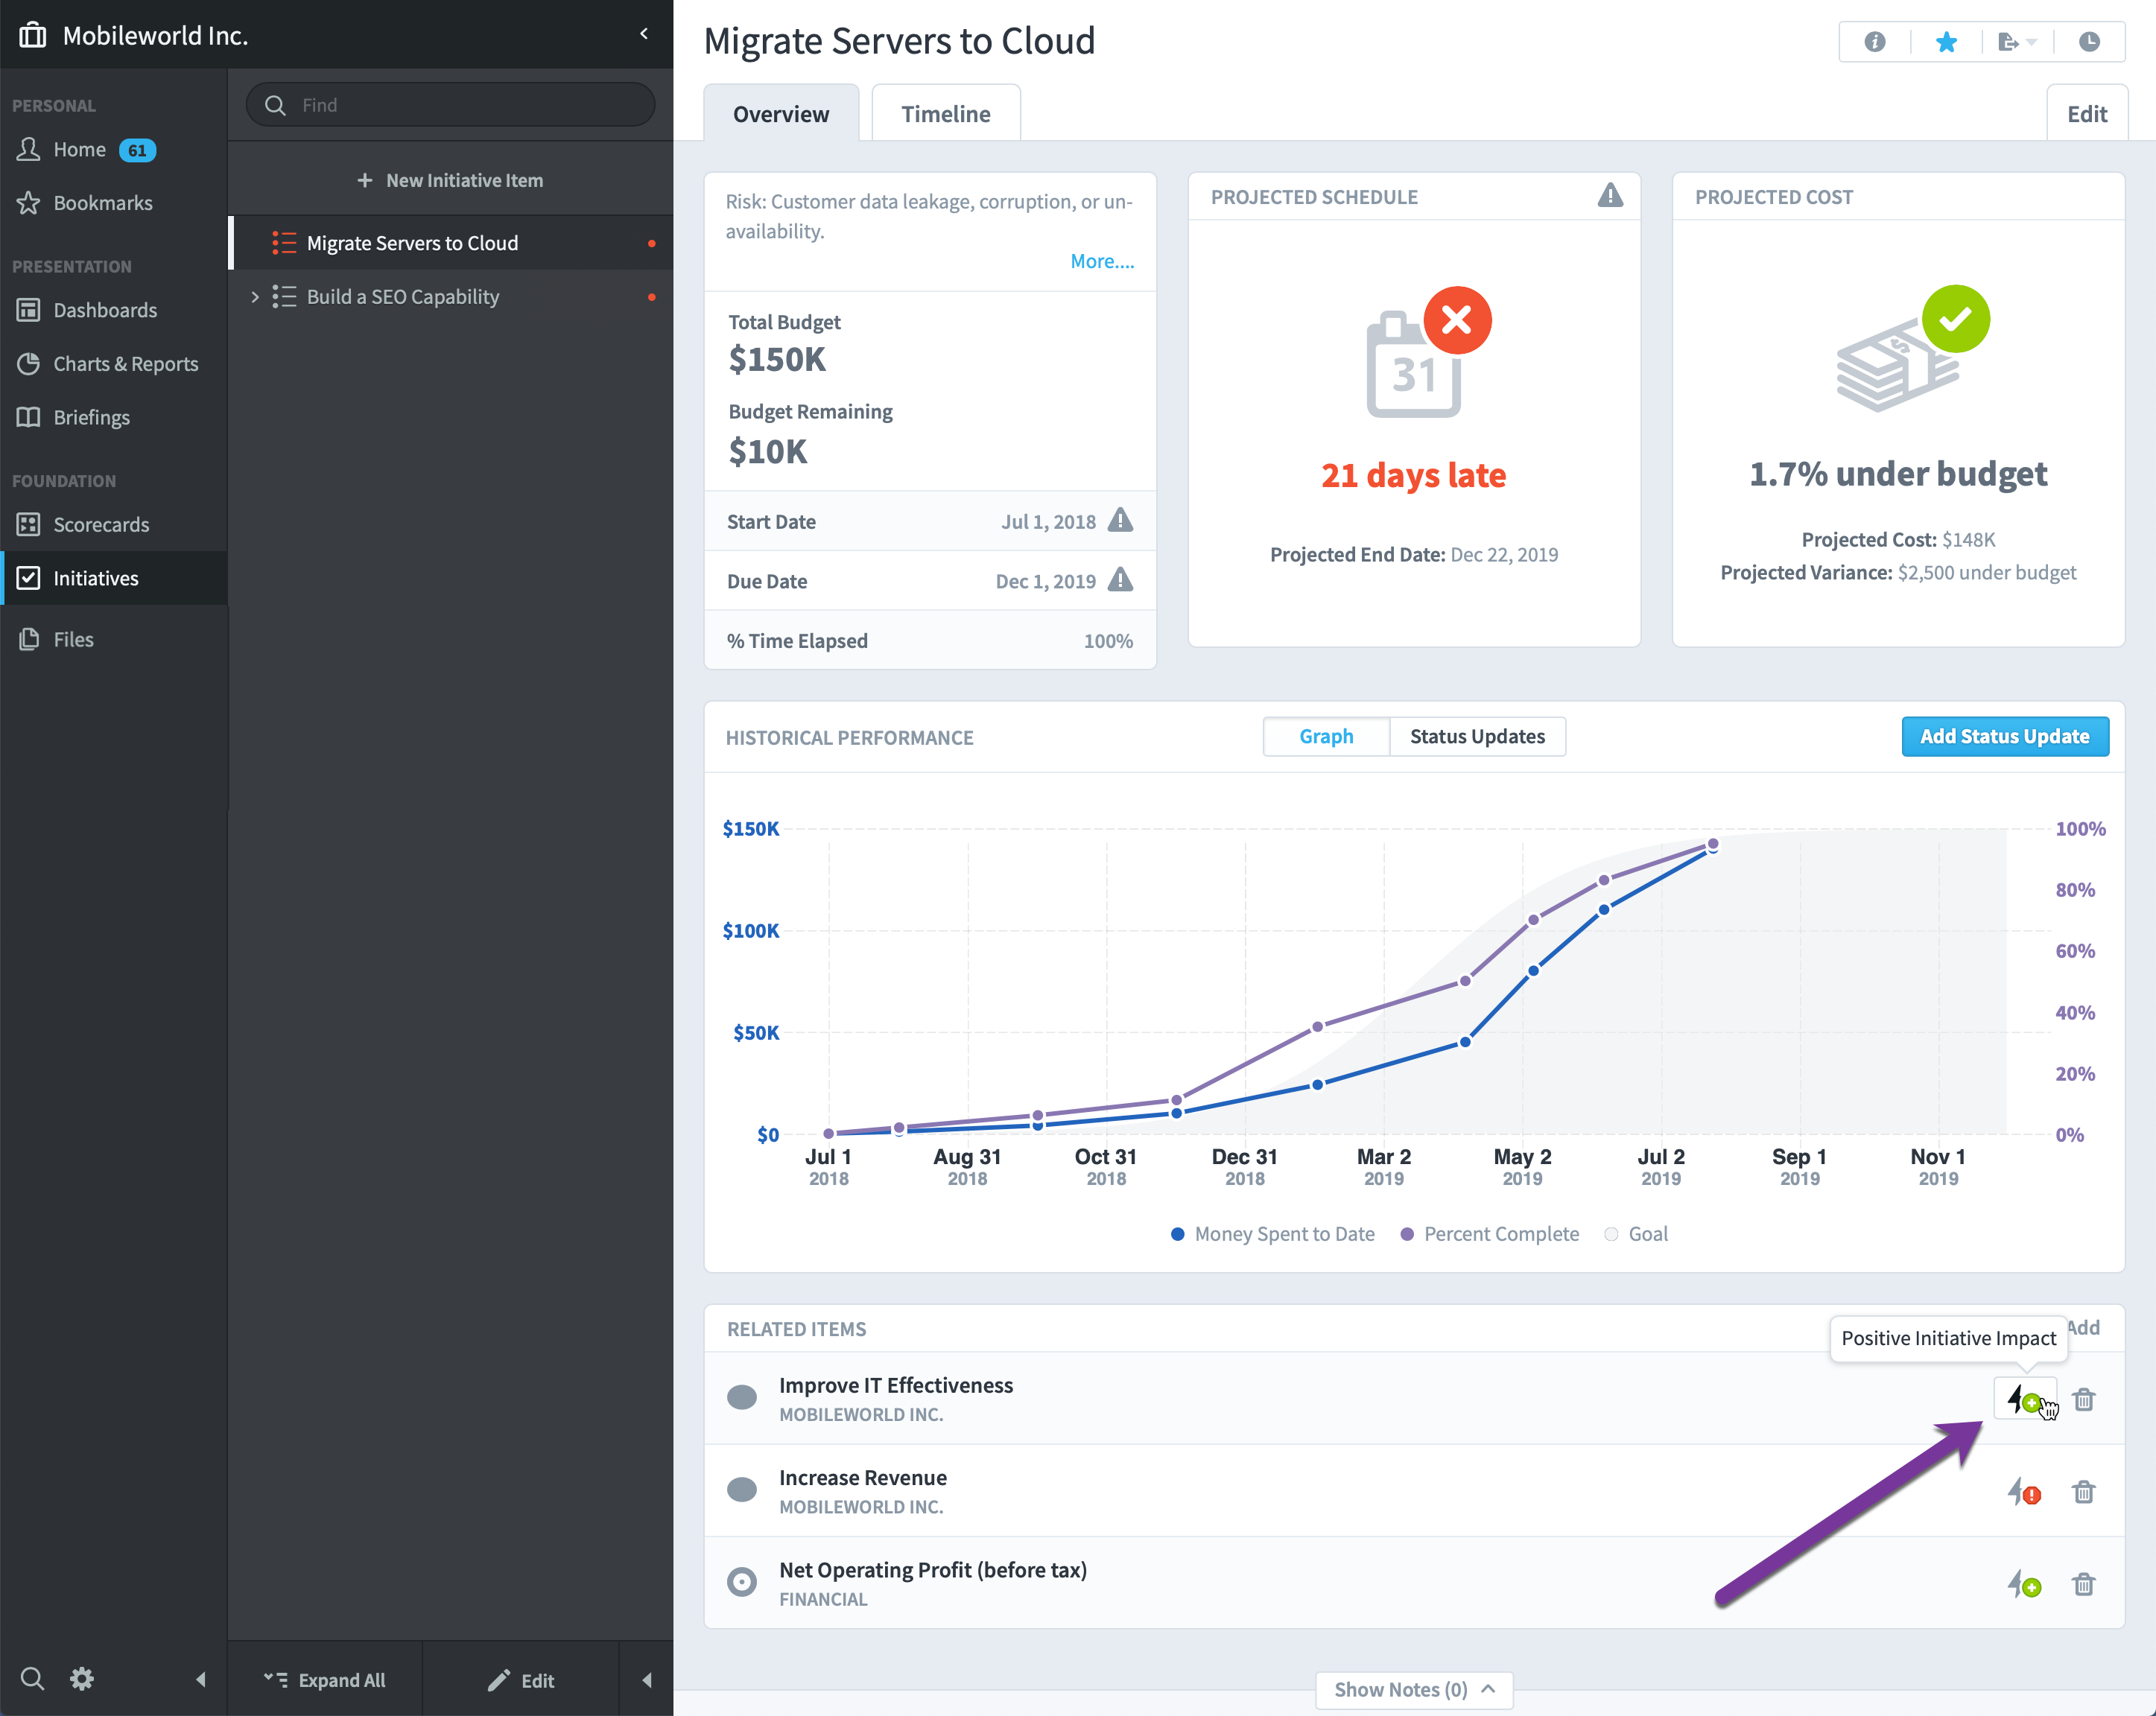Expand Build a SEO Capability tree arrow
The height and width of the screenshot is (1716, 2156).
[254, 297]
